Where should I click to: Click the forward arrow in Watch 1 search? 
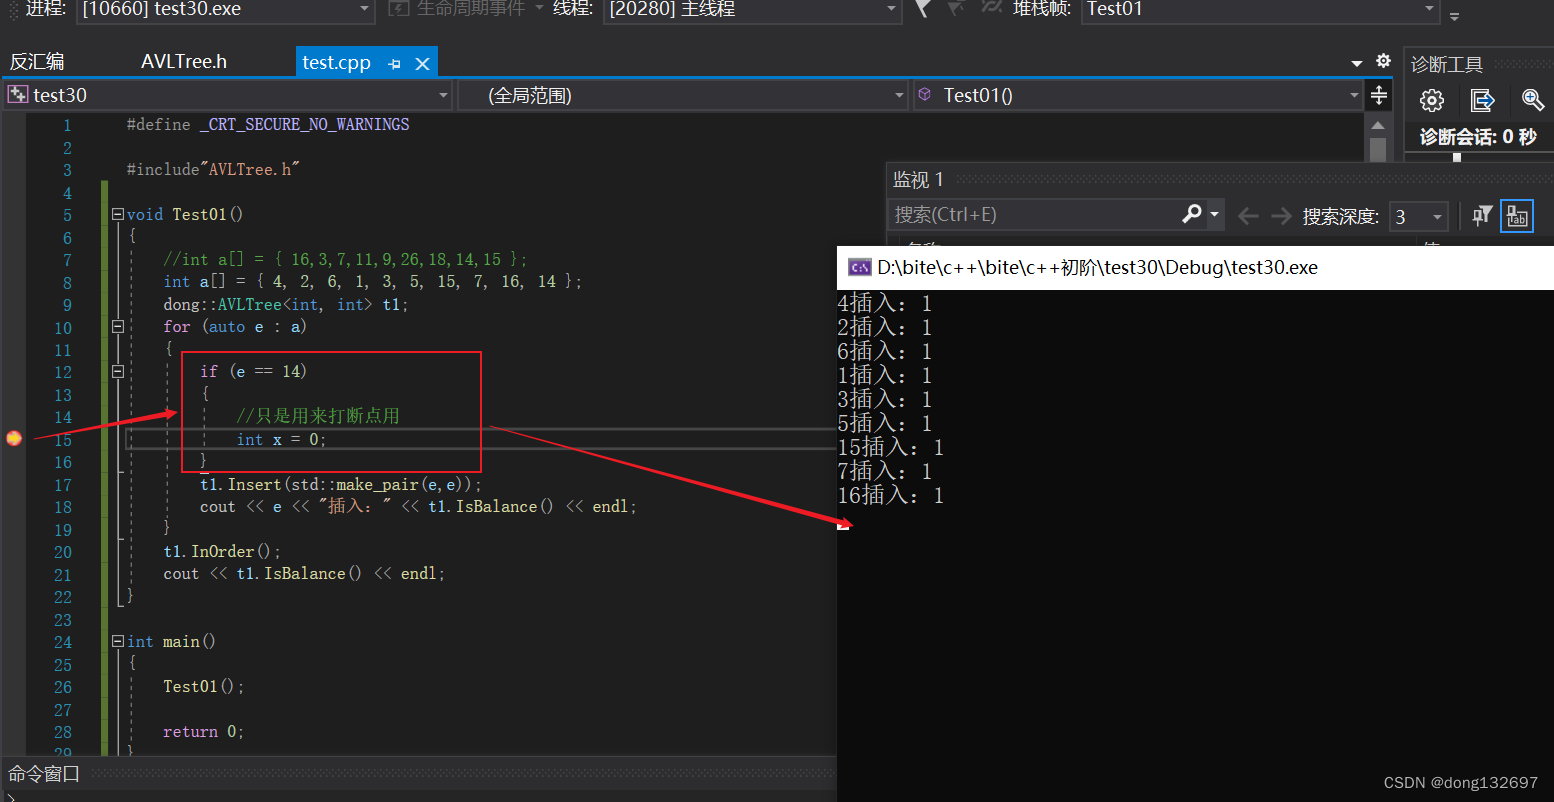tap(1281, 216)
